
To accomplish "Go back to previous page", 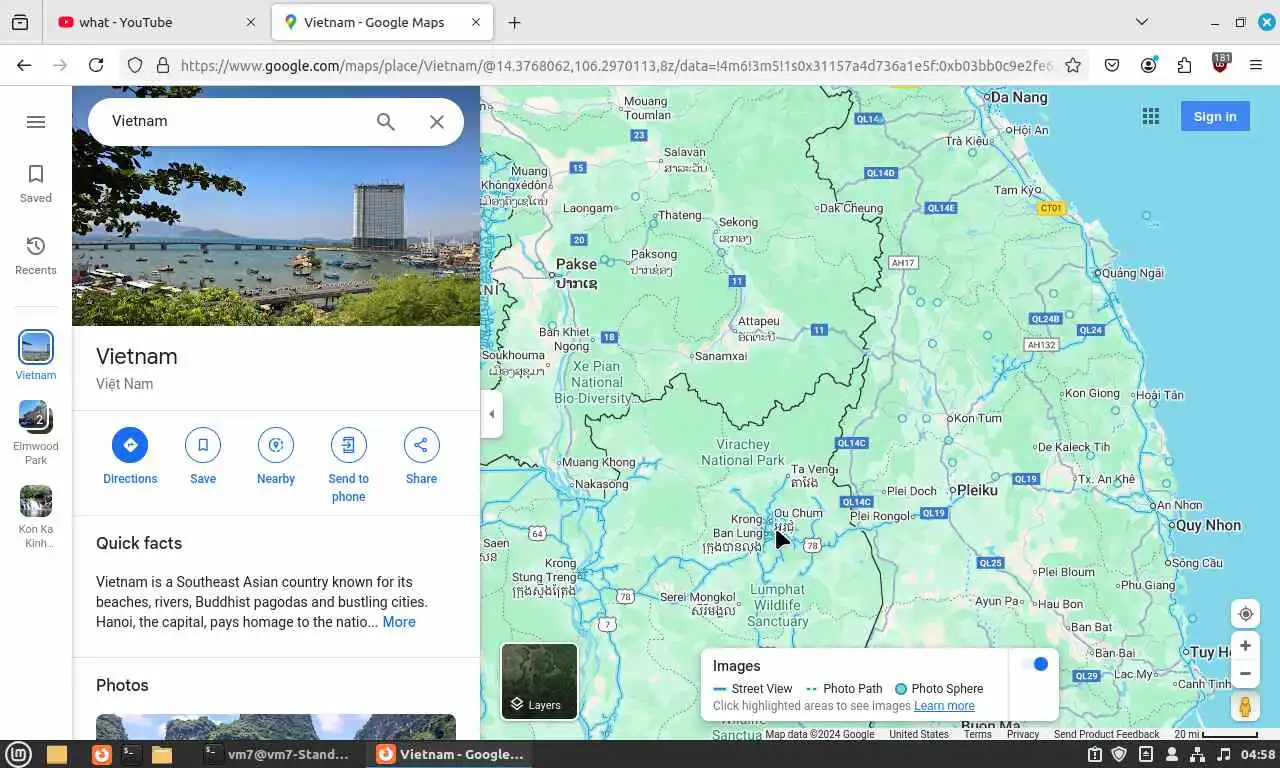I will pos(24,65).
